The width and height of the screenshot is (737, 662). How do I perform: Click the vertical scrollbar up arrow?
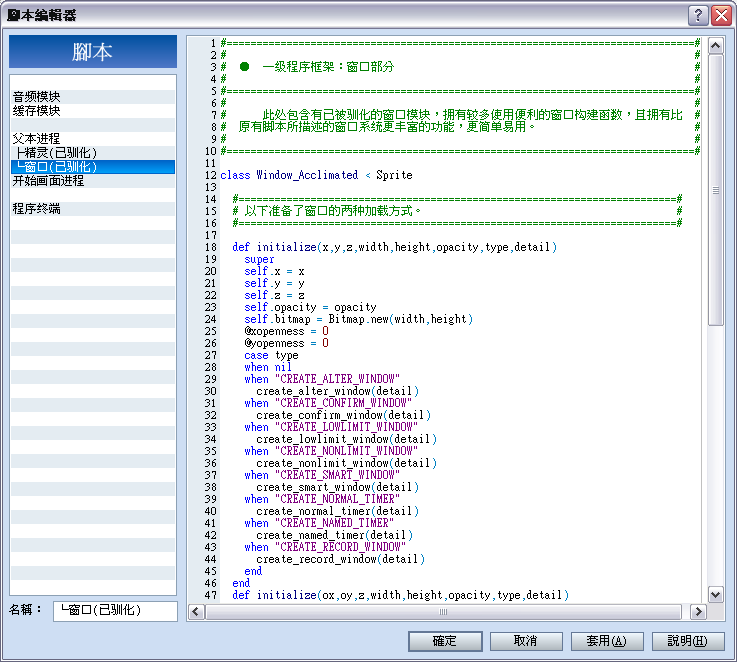point(715,46)
